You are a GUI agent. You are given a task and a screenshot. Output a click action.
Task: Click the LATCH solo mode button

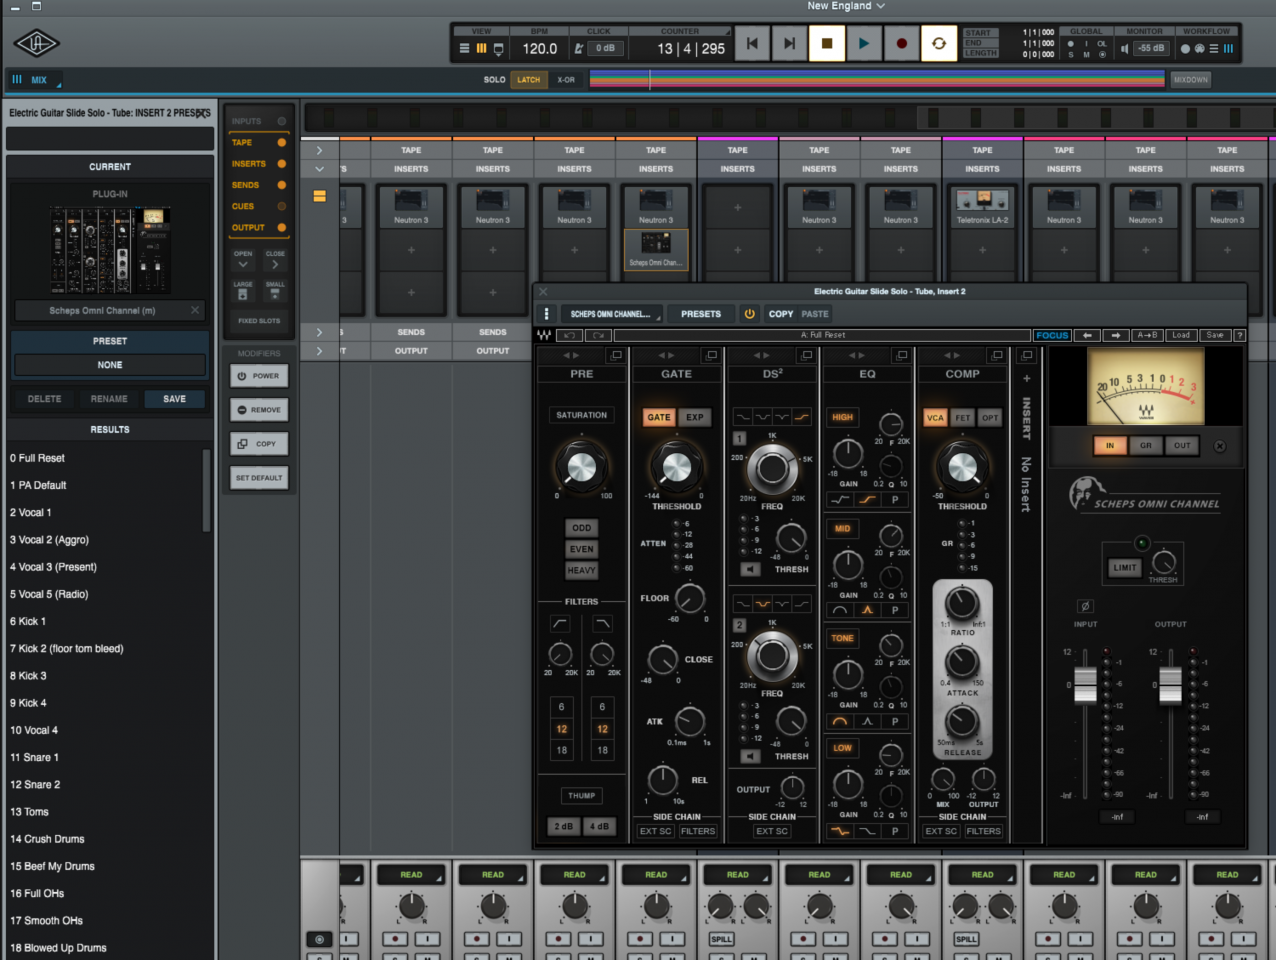(528, 80)
